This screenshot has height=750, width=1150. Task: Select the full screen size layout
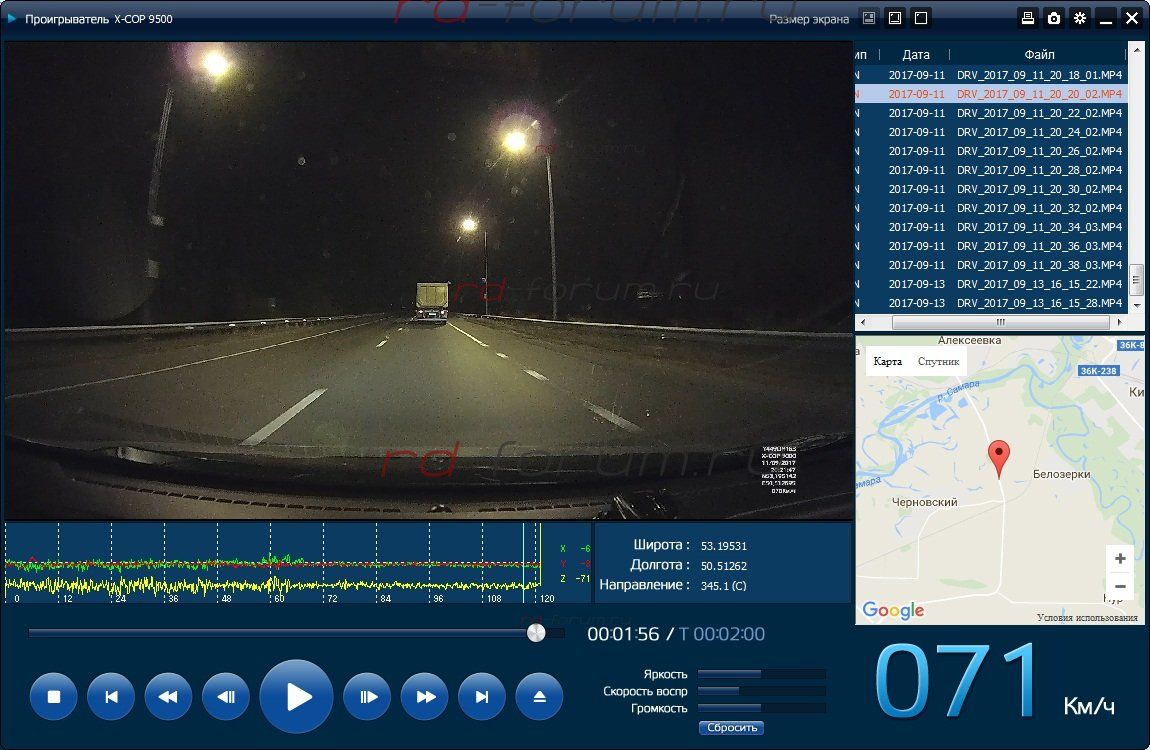[921, 18]
